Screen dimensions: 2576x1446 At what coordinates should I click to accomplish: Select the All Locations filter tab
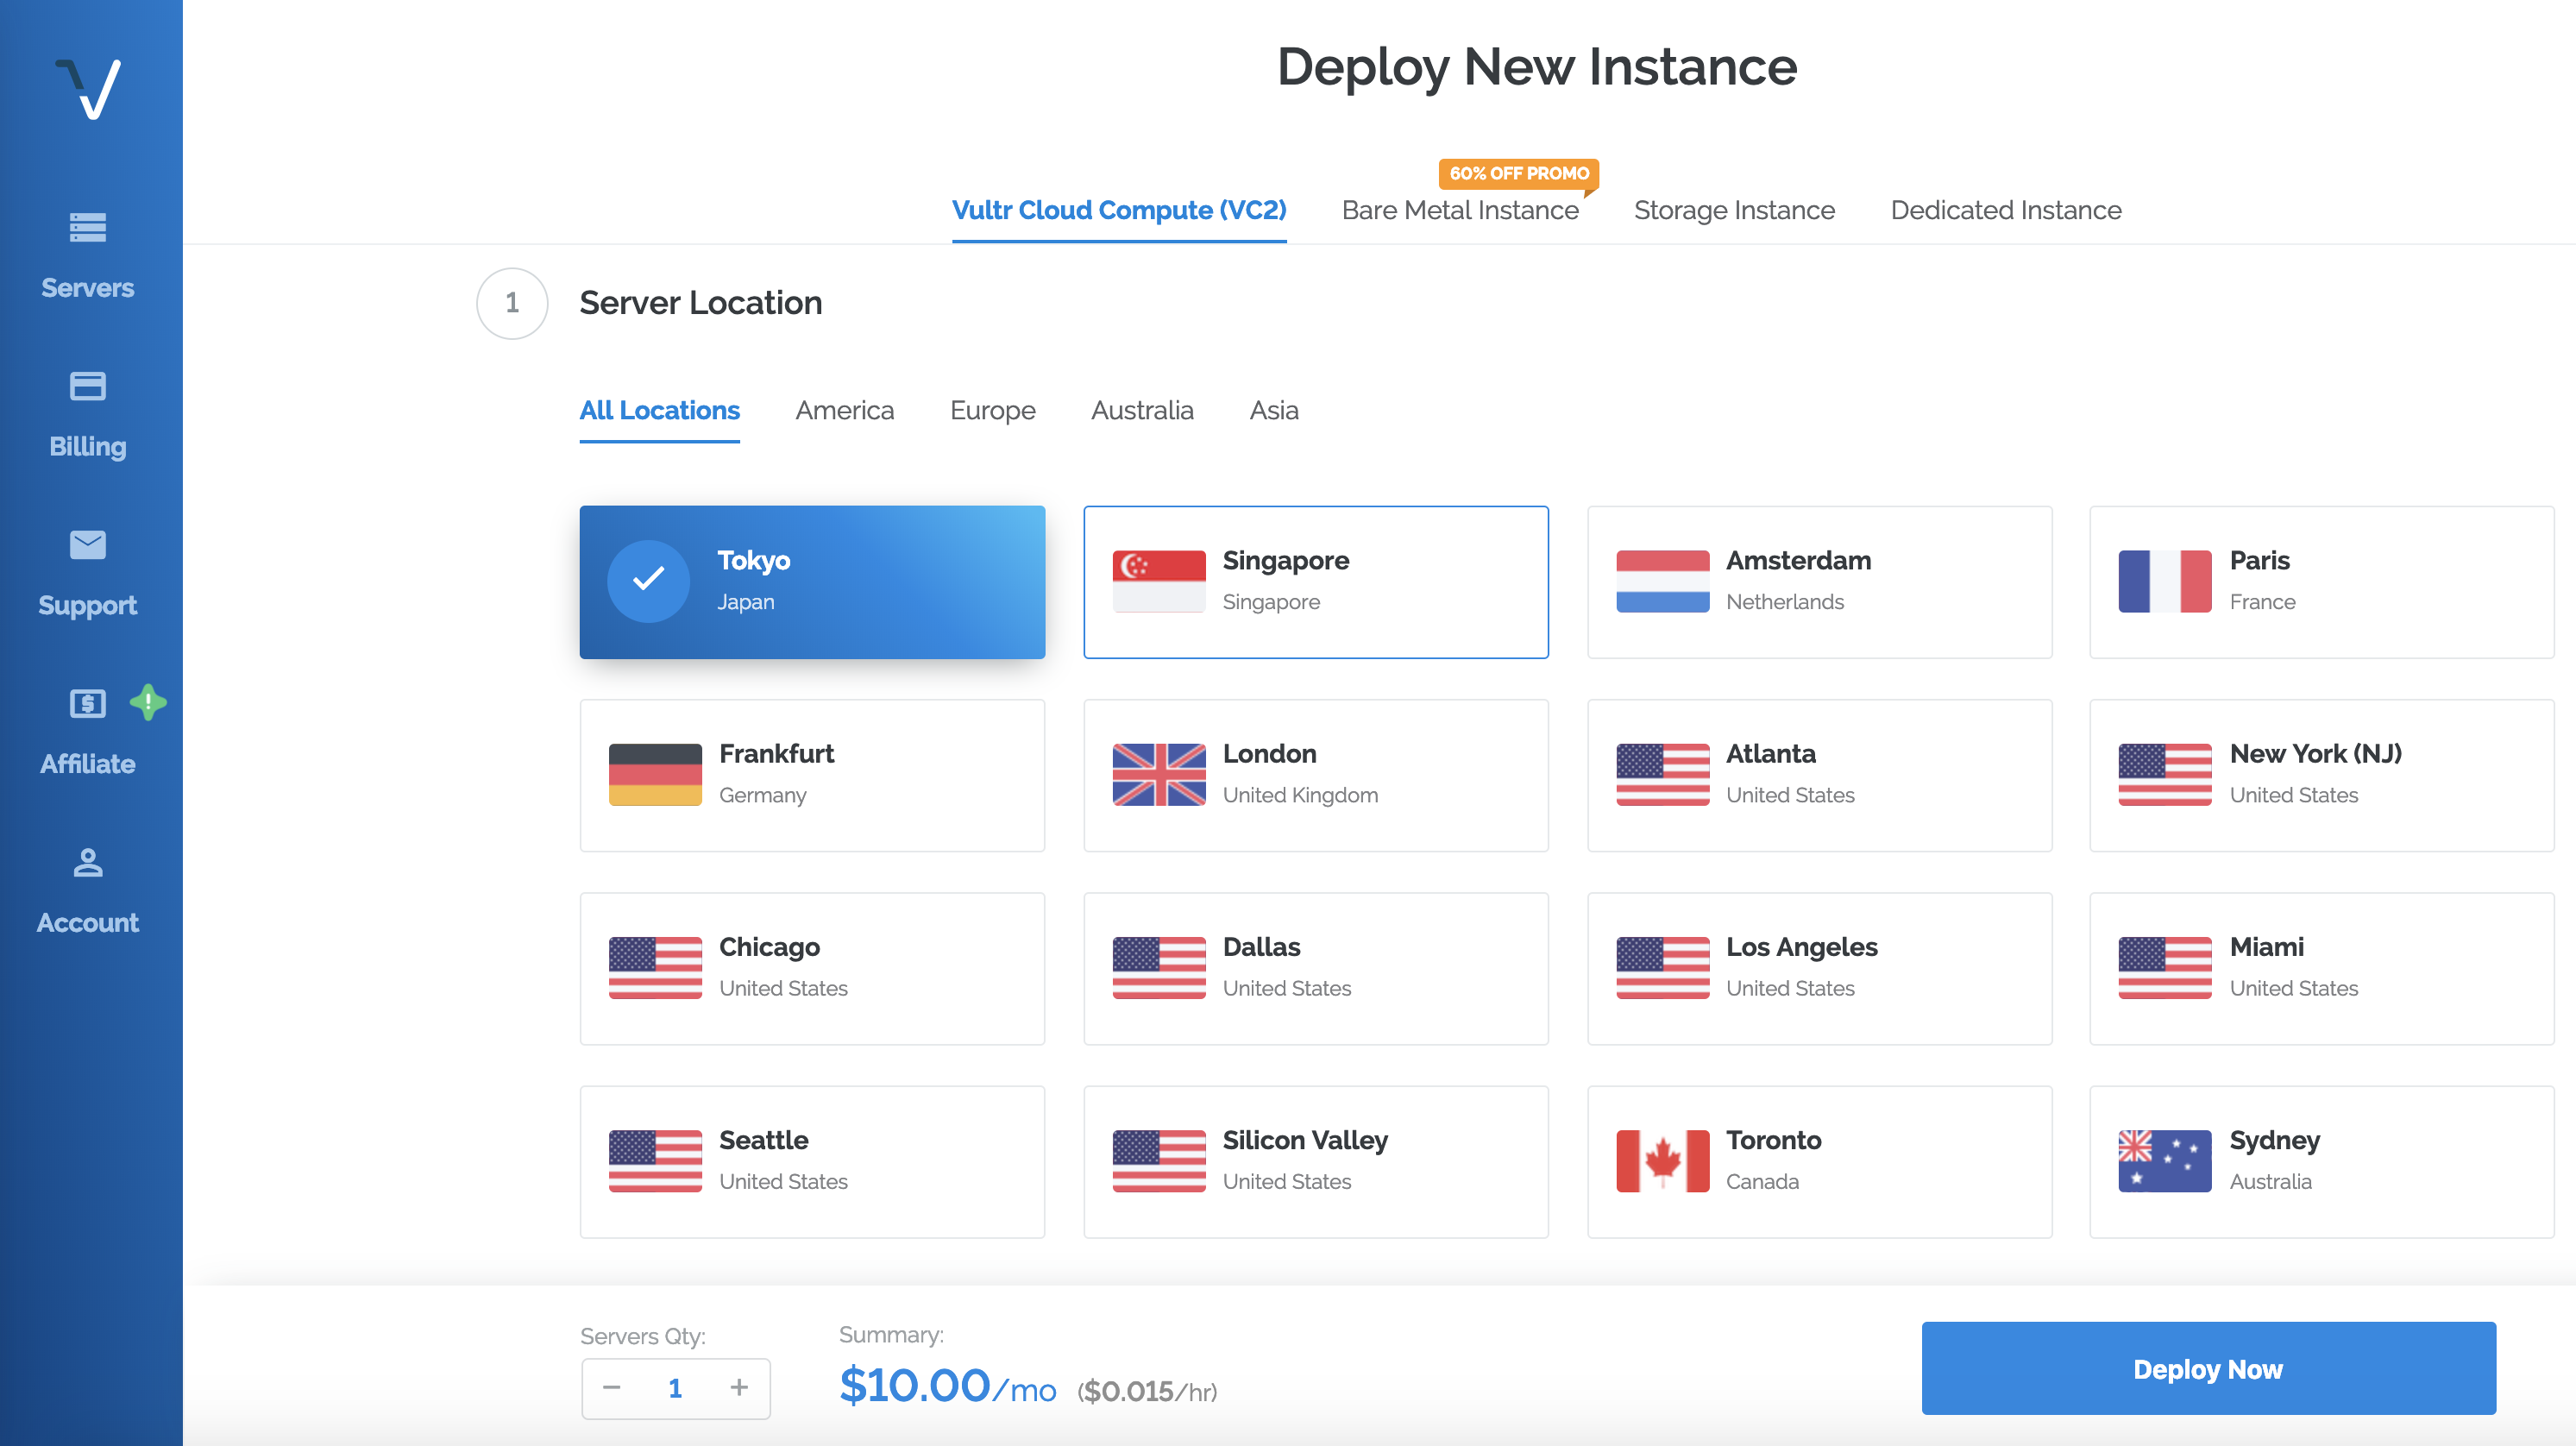[x=660, y=410]
